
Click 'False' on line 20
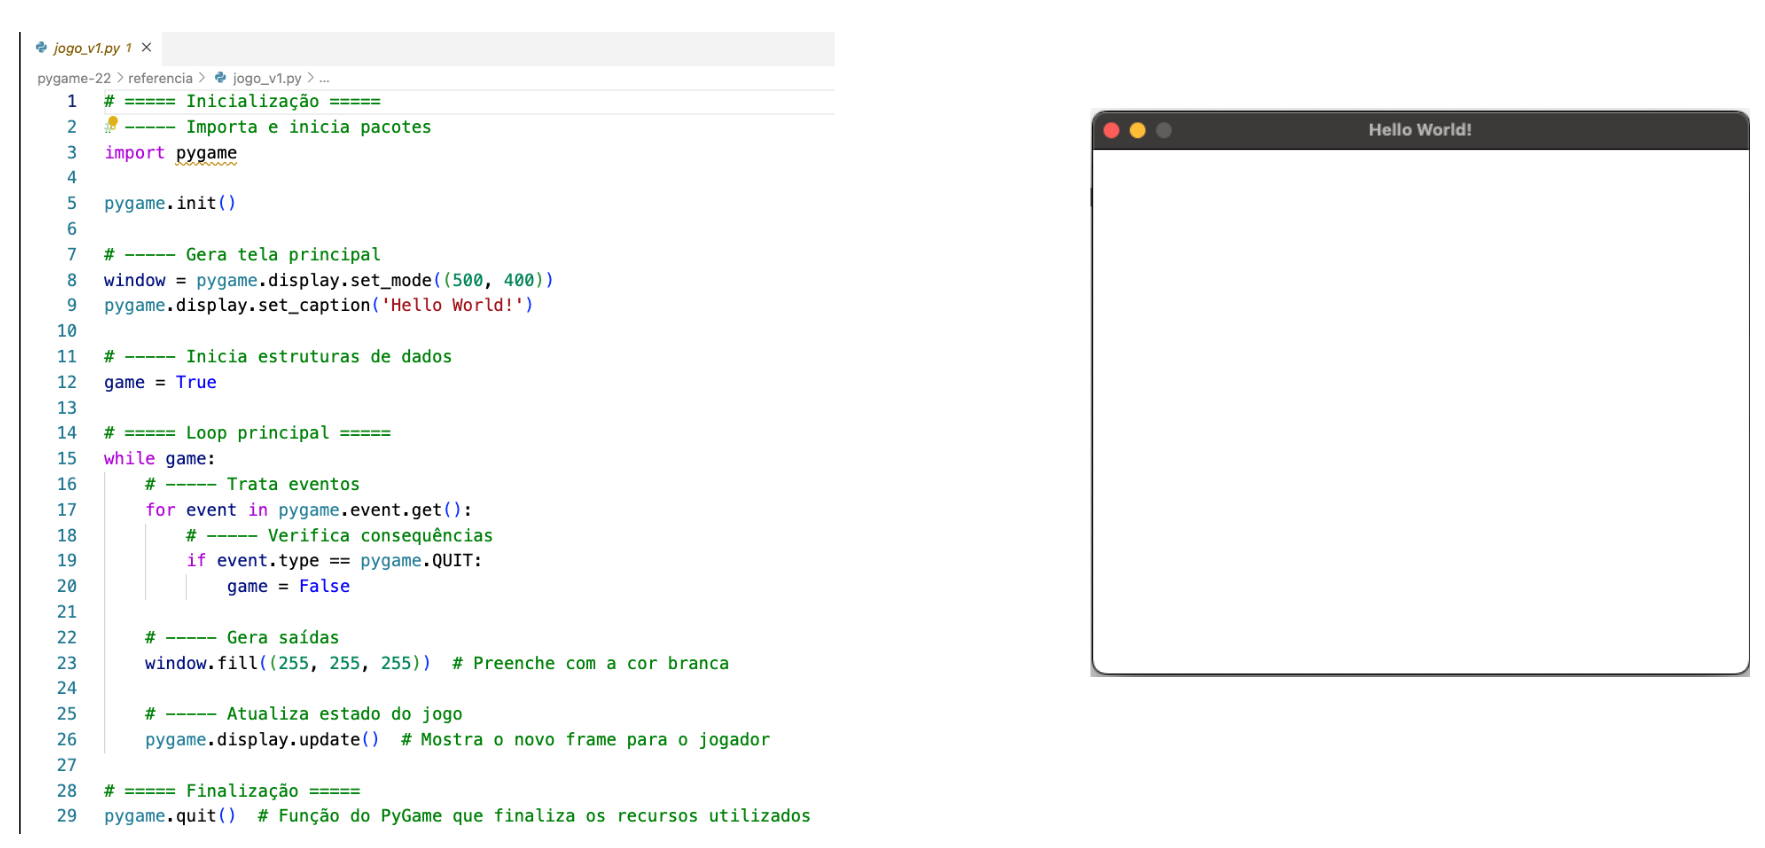[325, 587]
